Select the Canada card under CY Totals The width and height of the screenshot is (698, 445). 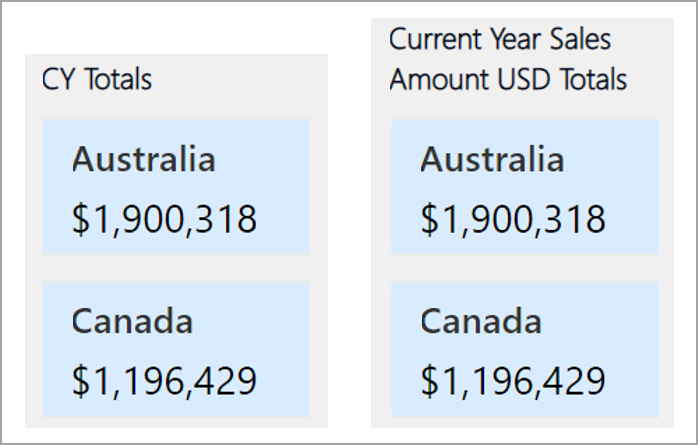click(176, 349)
